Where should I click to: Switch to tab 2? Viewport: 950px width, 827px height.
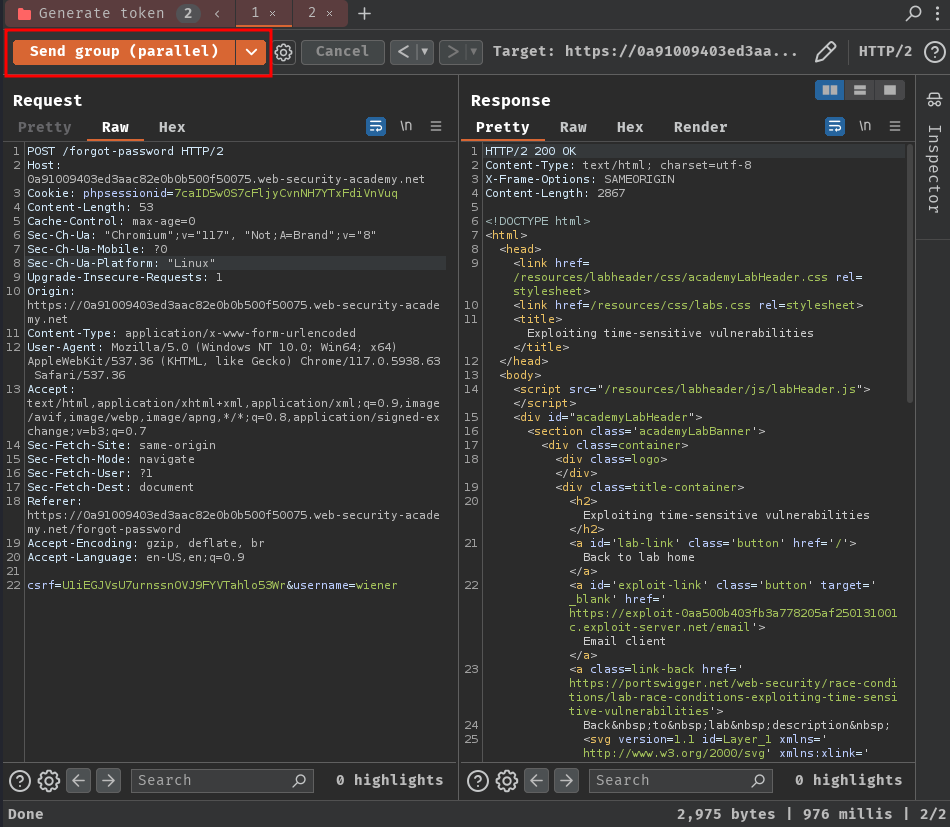312,13
